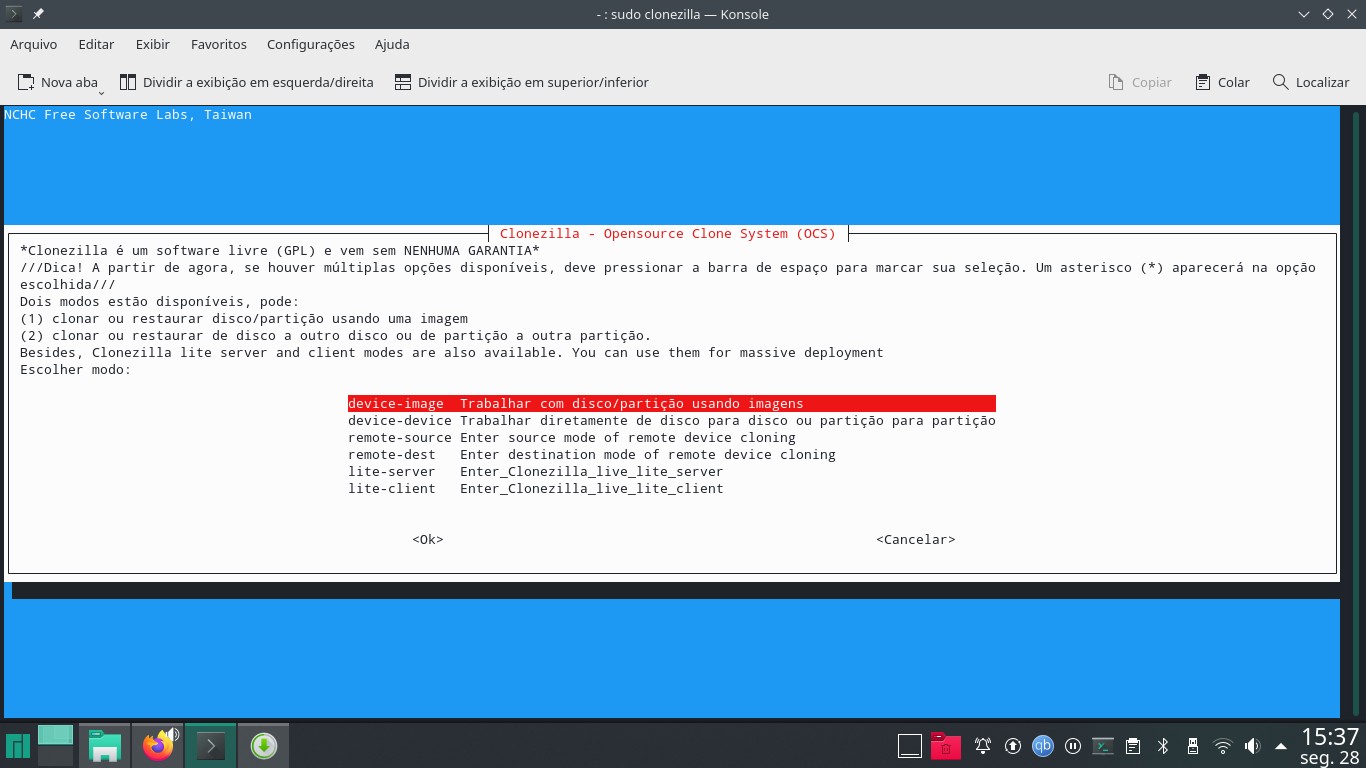This screenshot has width=1366, height=768.
Task: Open the volume control tray icon
Action: point(1252,746)
